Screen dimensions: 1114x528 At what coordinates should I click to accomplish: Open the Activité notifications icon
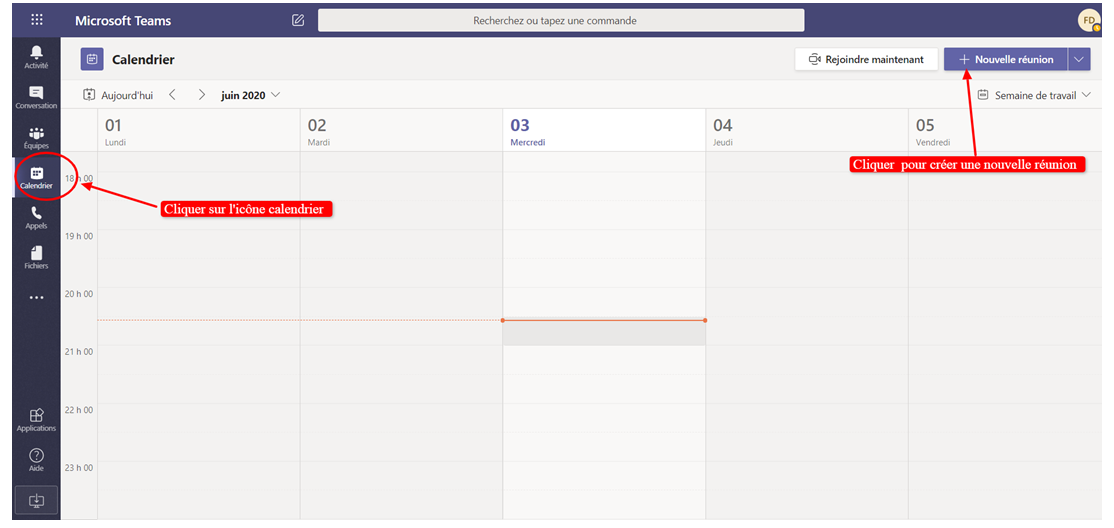pos(37,56)
